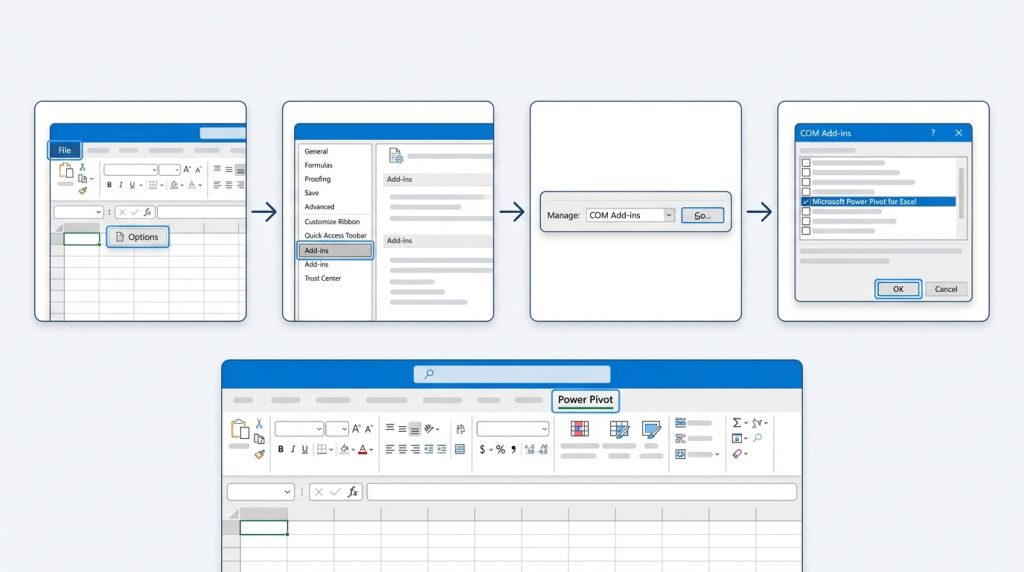Click Center alignment icon in bottom Excel window
This screenshot has height=572, width=1024.
click(402, 449)
